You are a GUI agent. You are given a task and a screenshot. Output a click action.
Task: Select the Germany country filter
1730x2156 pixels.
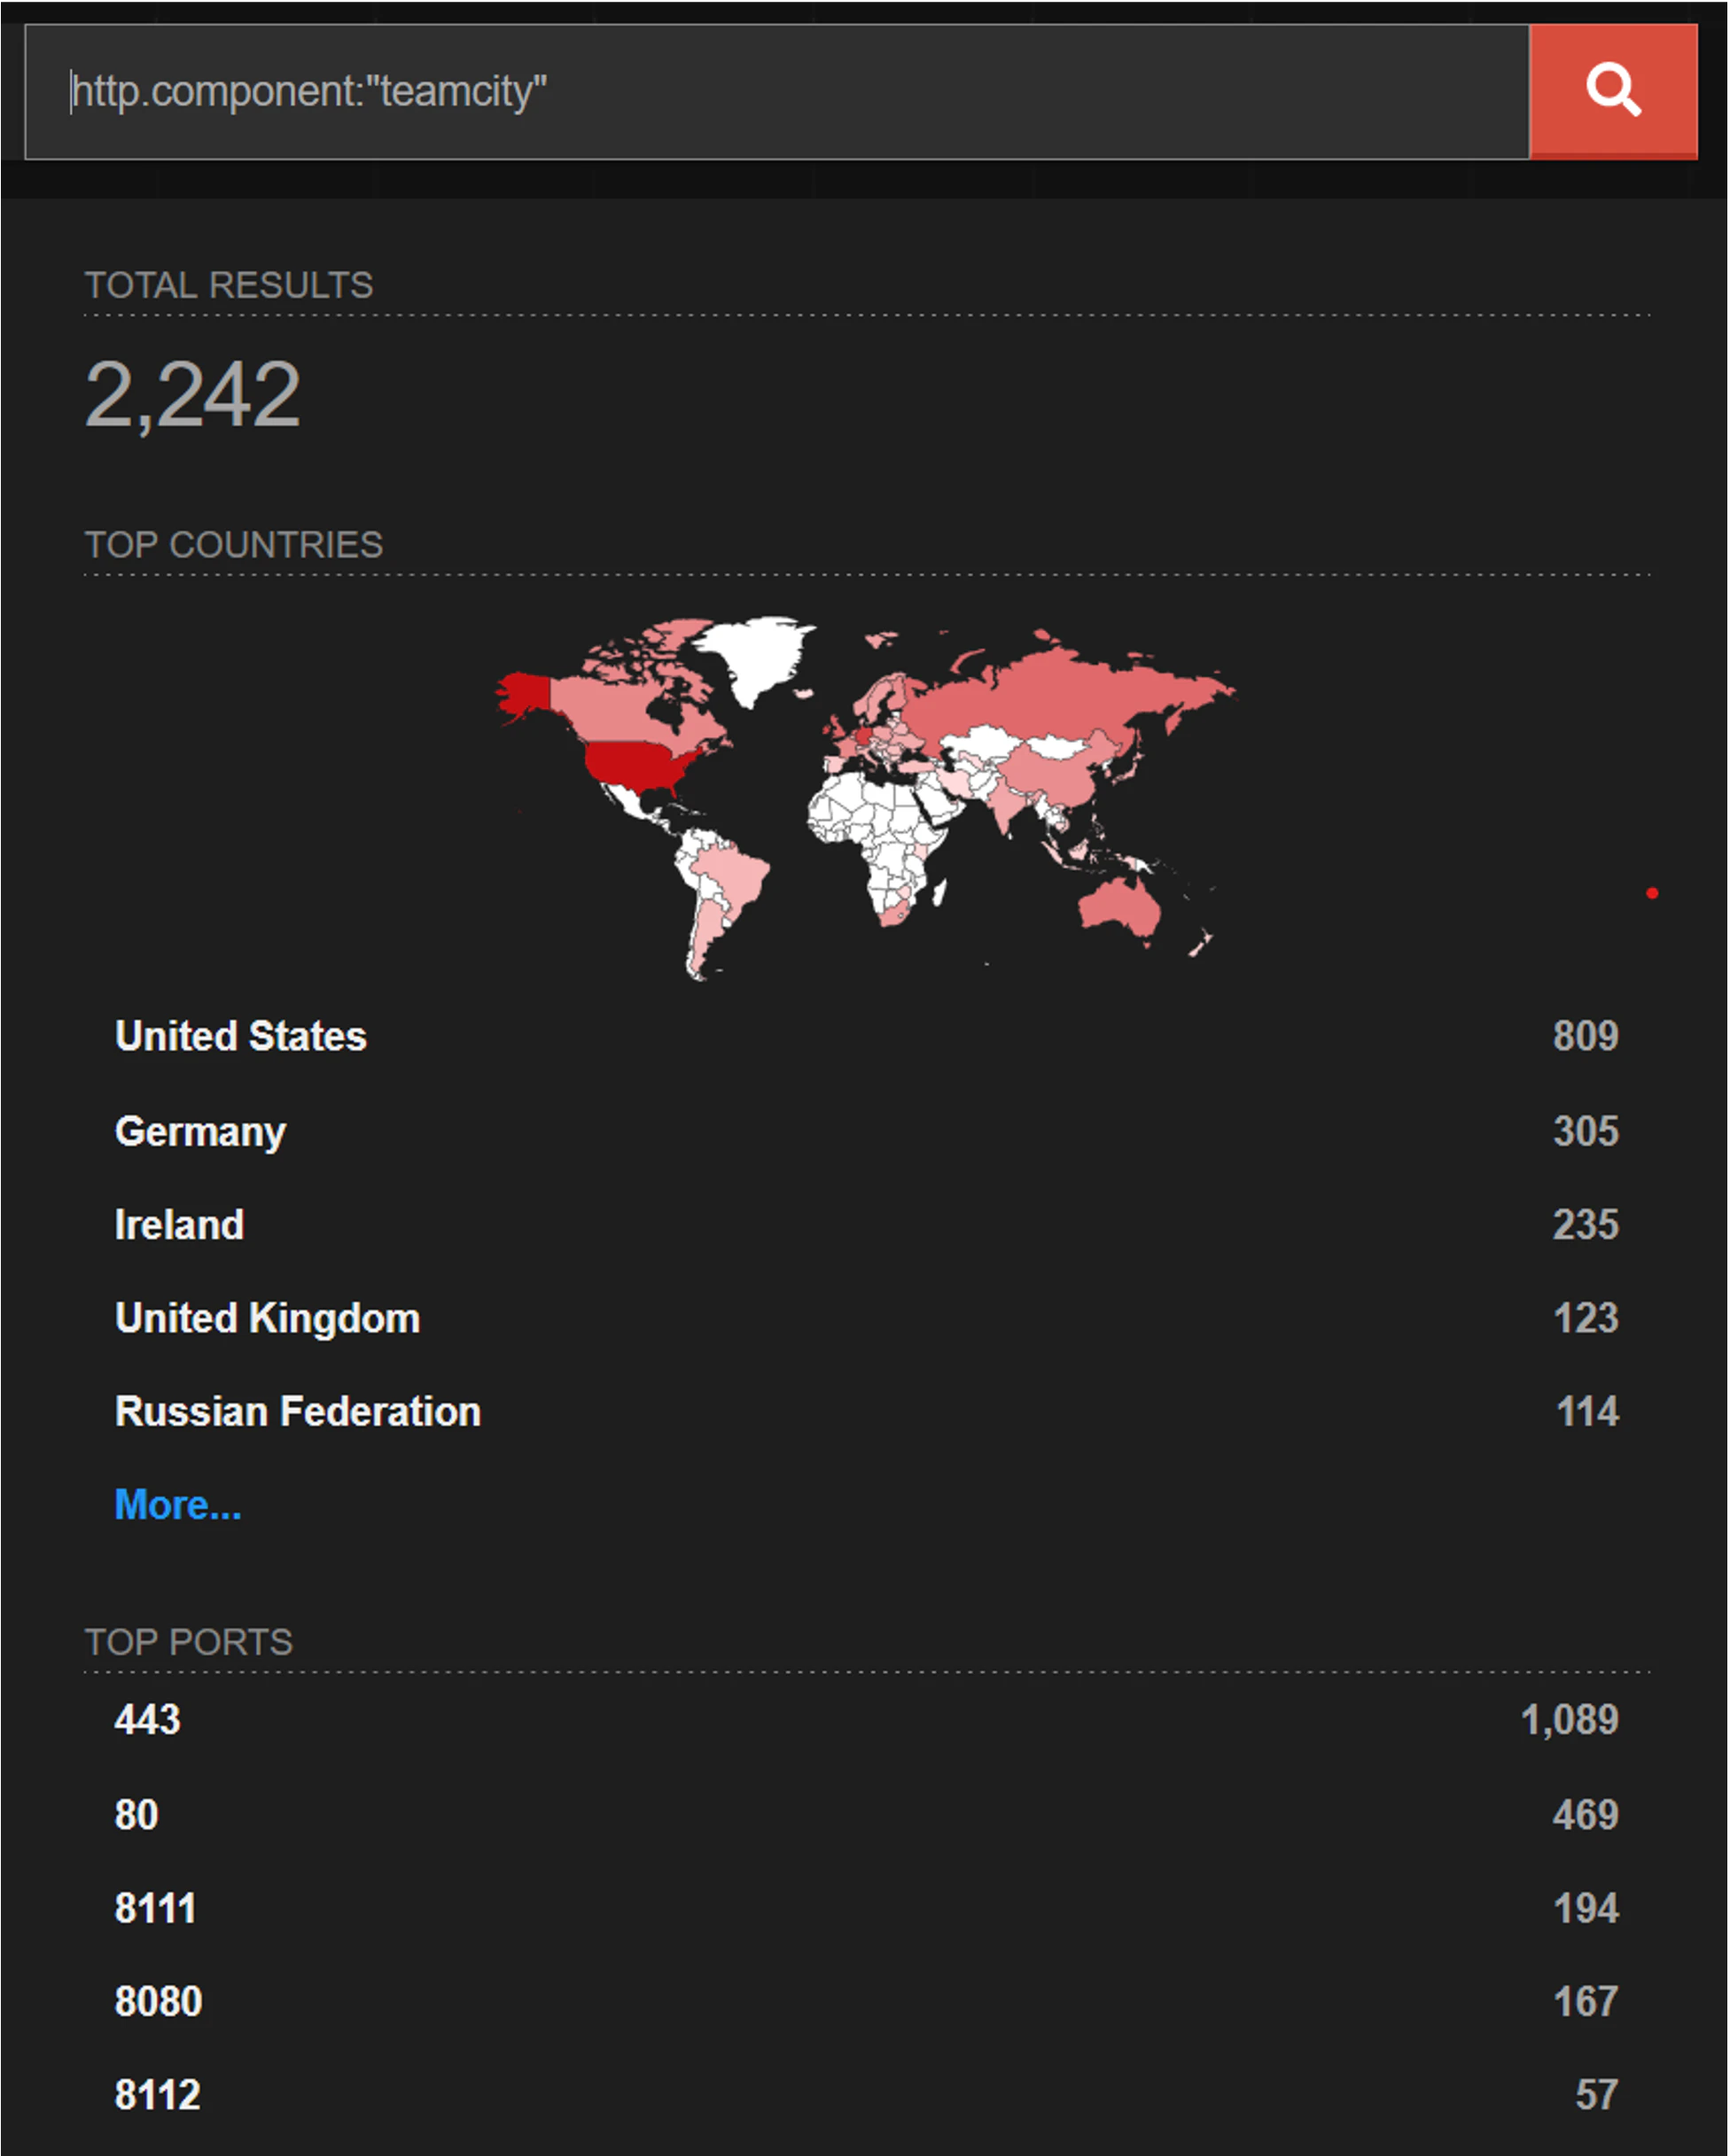[x=200, y=1132]
